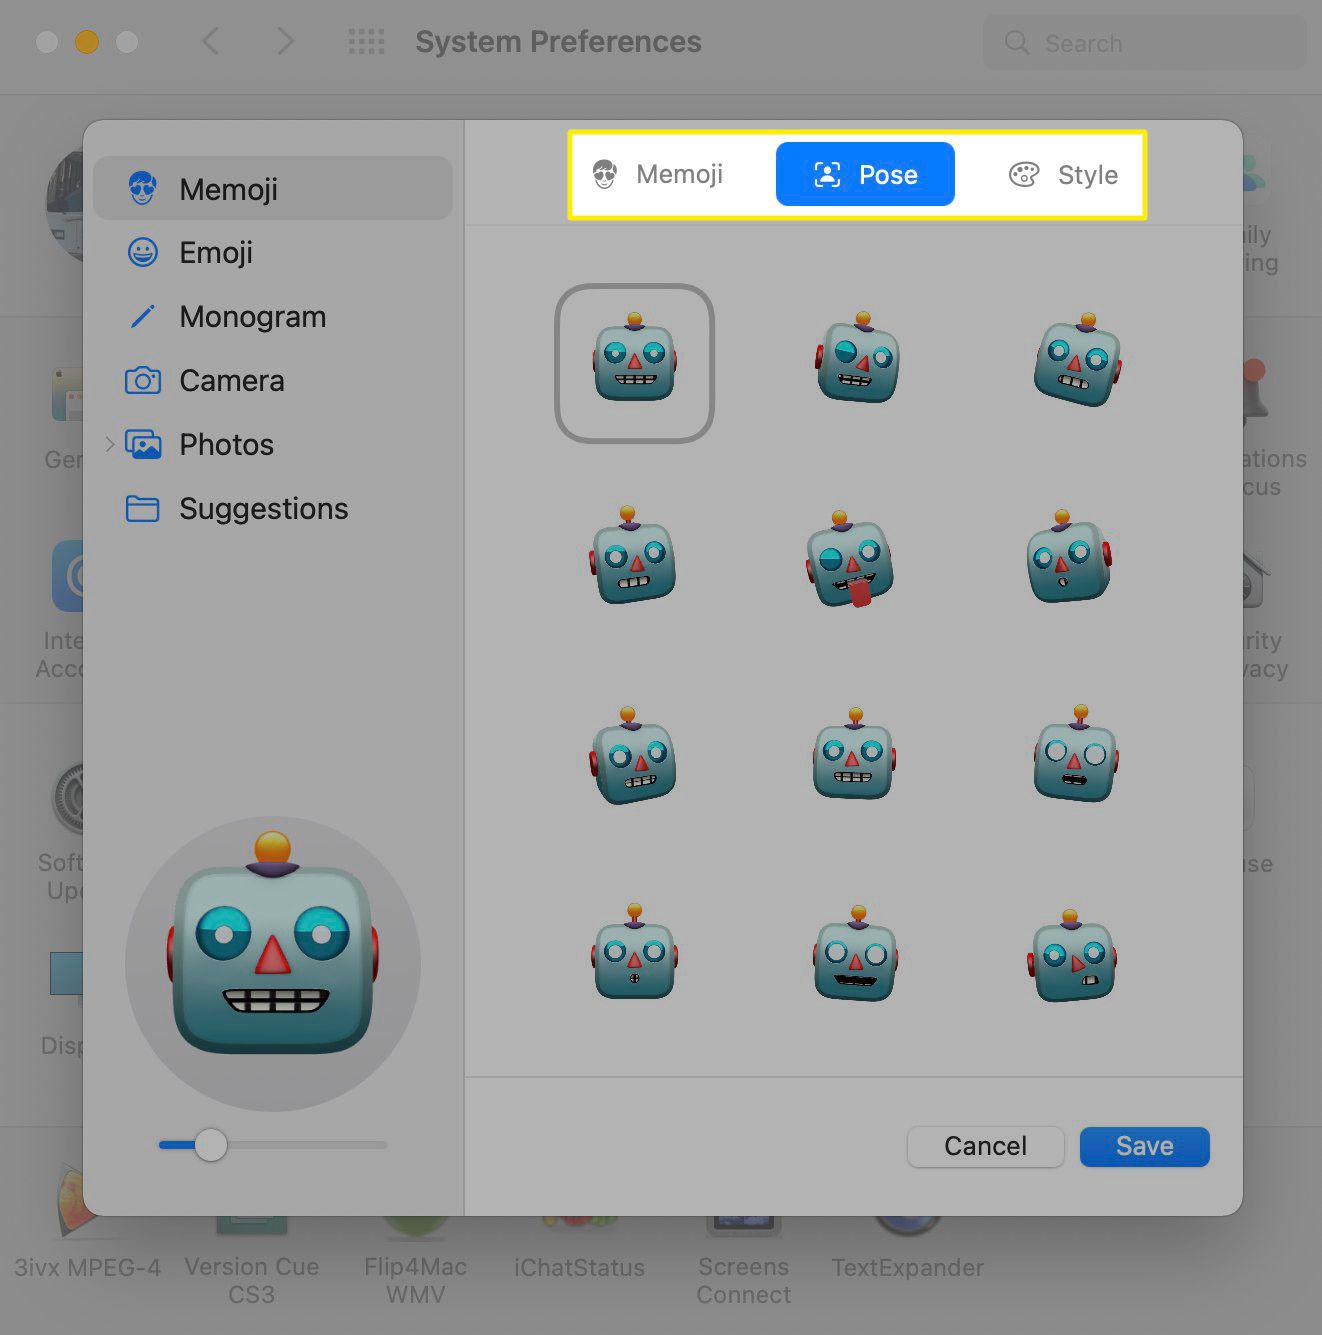The width and height of the screenshot is (1322, 1335).
Task: Choose Emoji from the sidebar
Action: (x=215, y=253)
